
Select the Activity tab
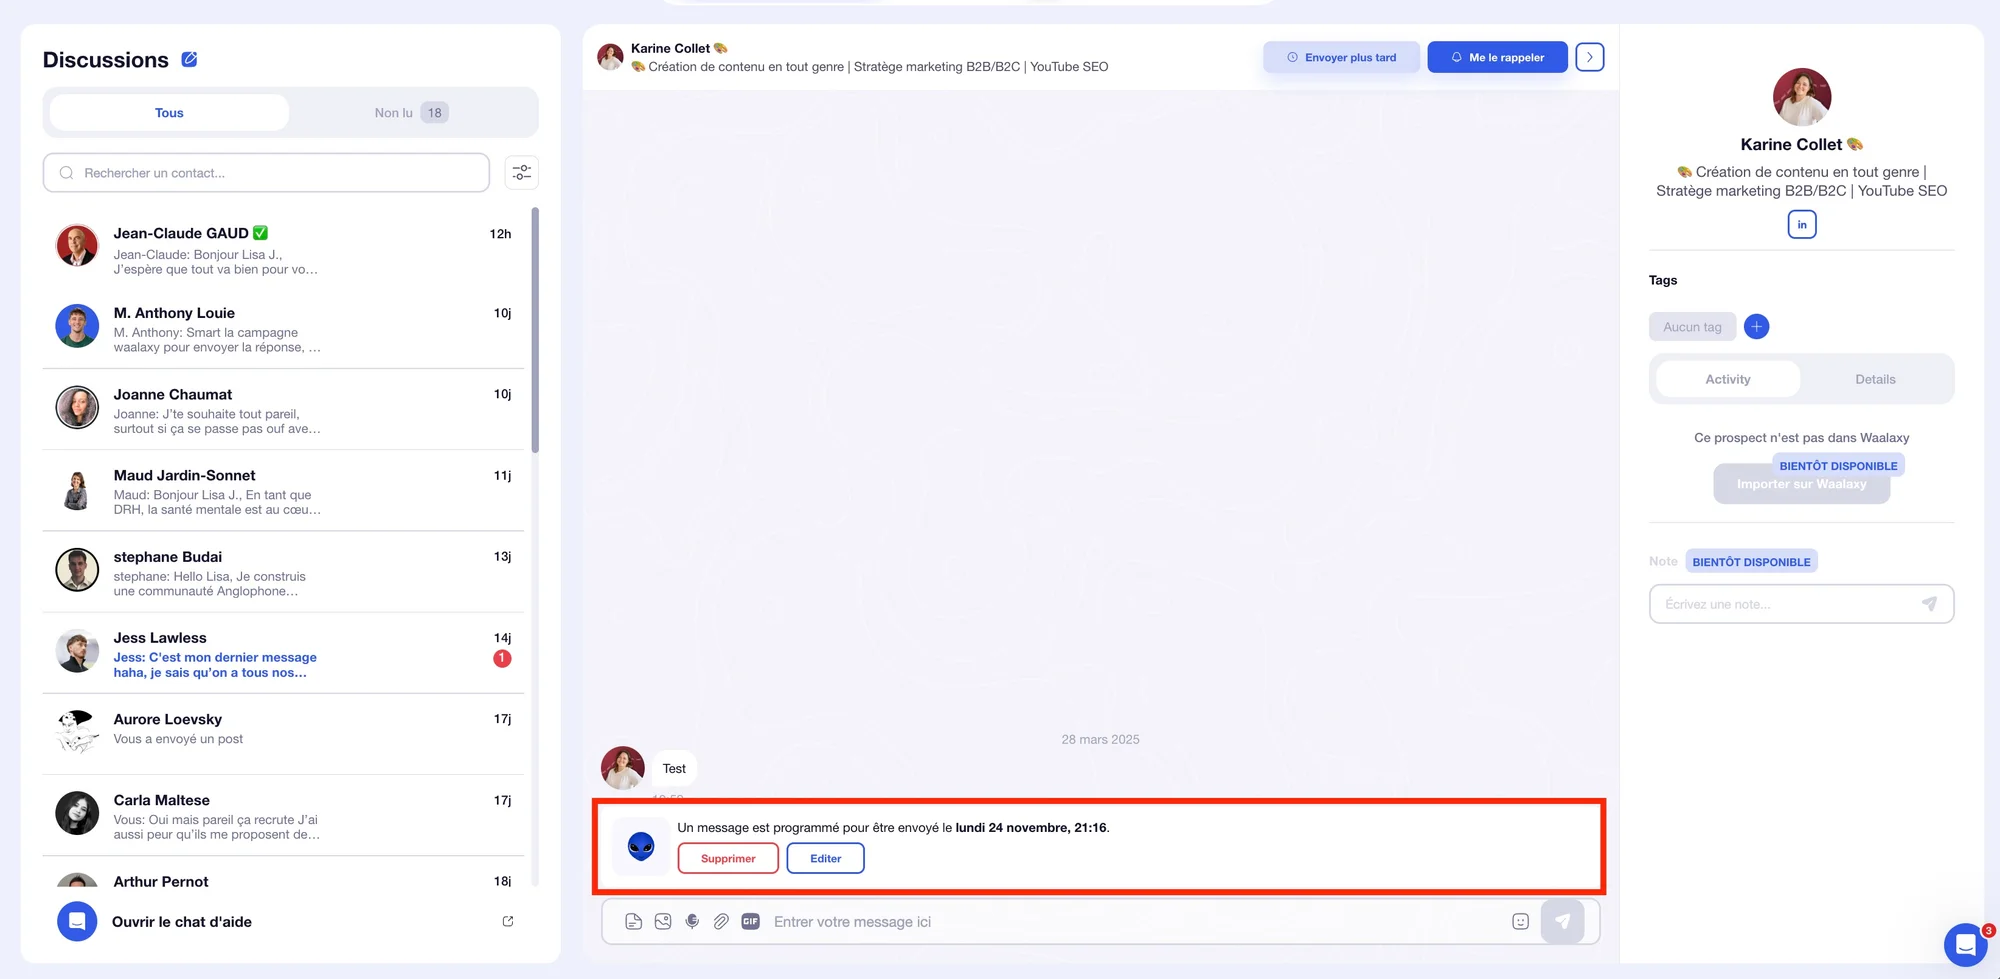[x=1728, y=379]
